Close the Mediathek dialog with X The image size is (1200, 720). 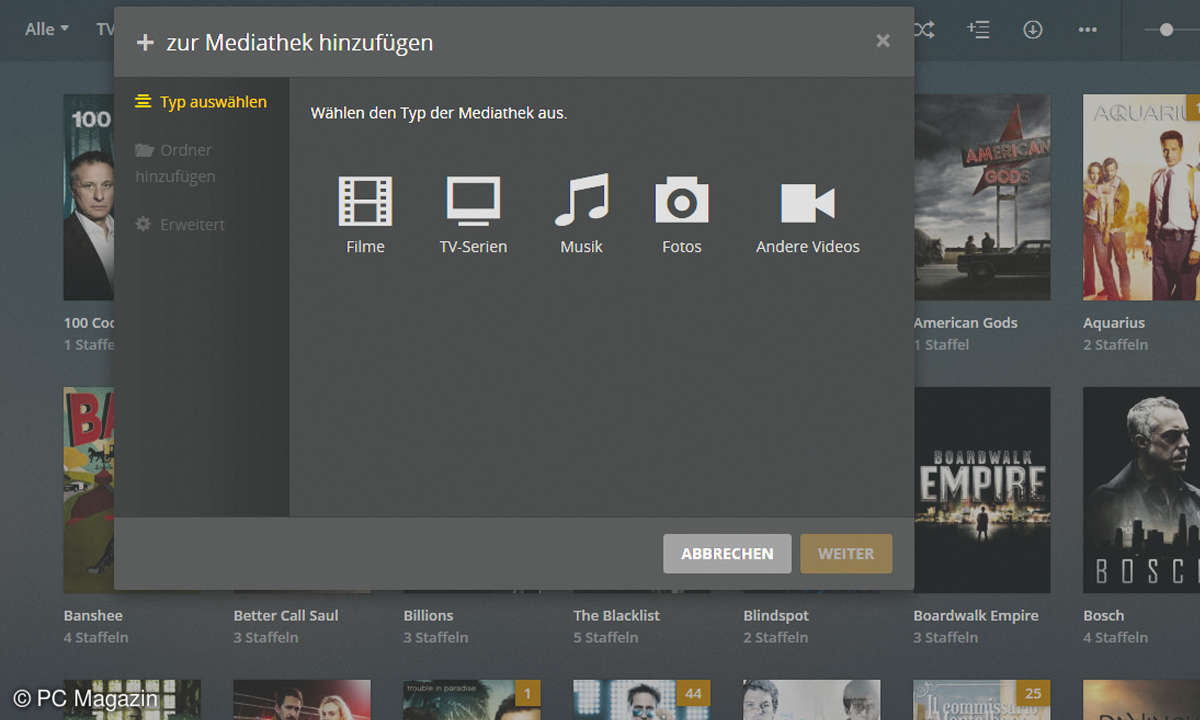[883, 41]
